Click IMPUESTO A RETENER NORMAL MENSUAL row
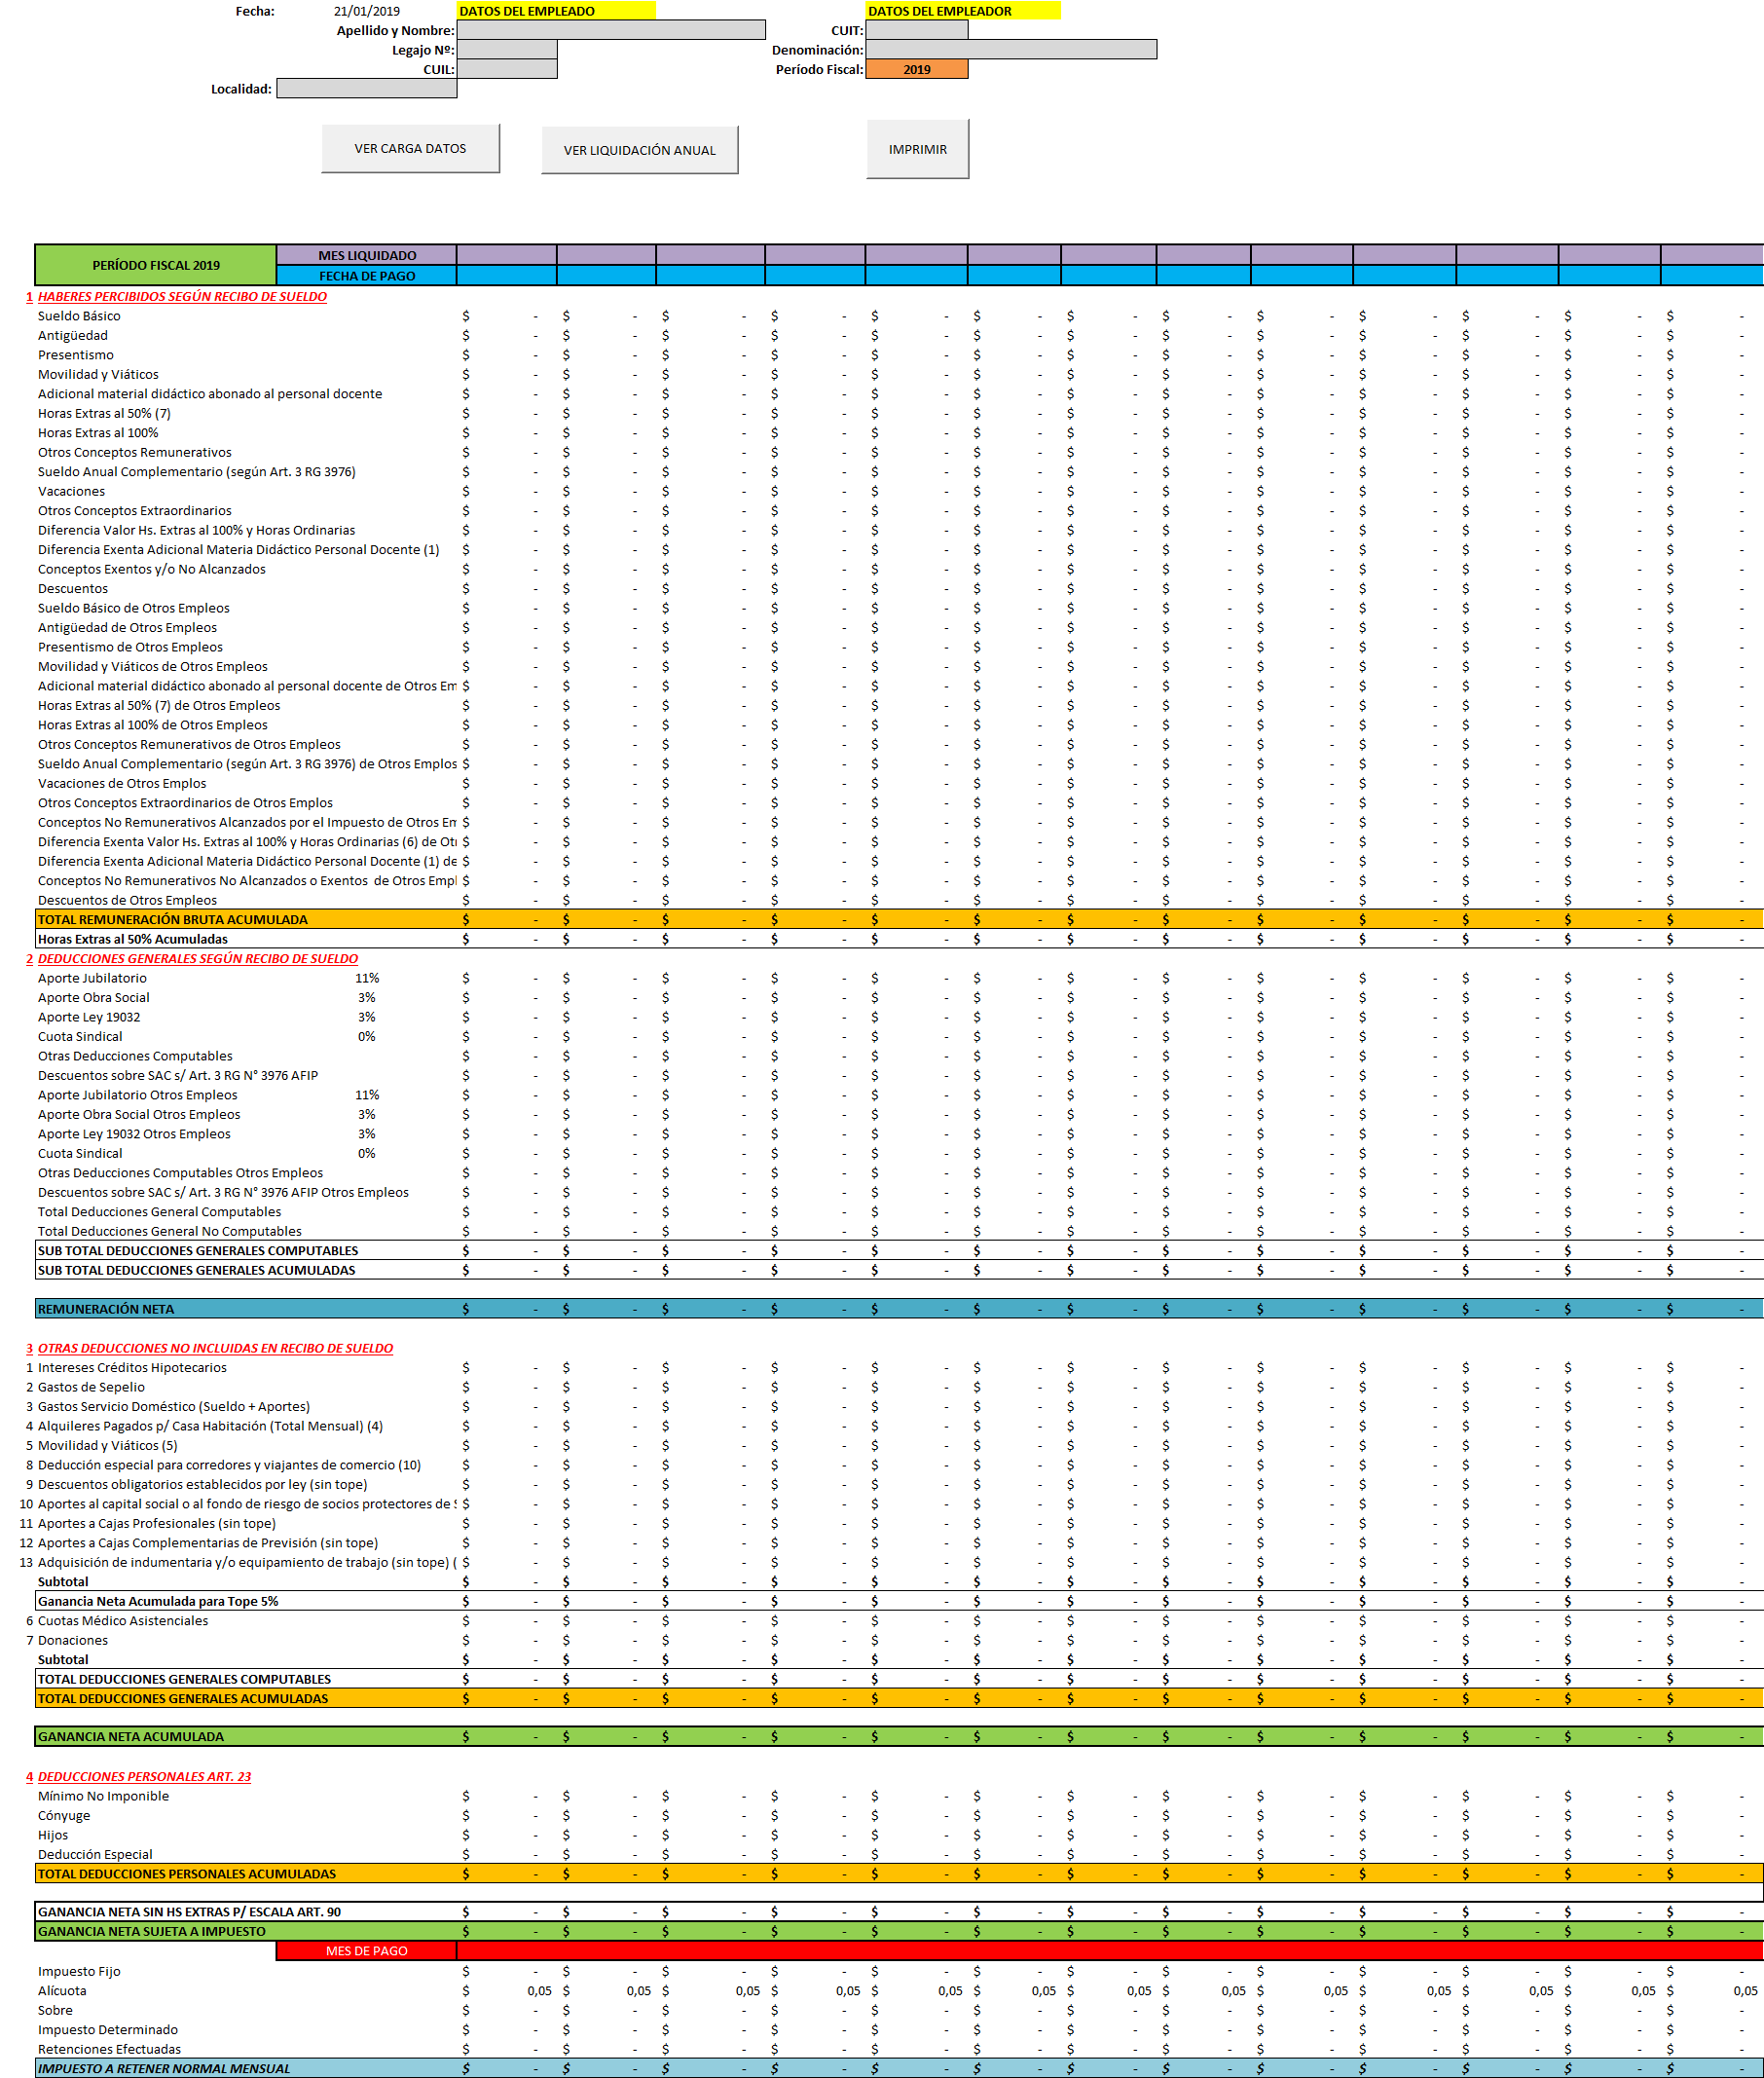Screen dimensions: 1764x2078 coord(899,2068)
